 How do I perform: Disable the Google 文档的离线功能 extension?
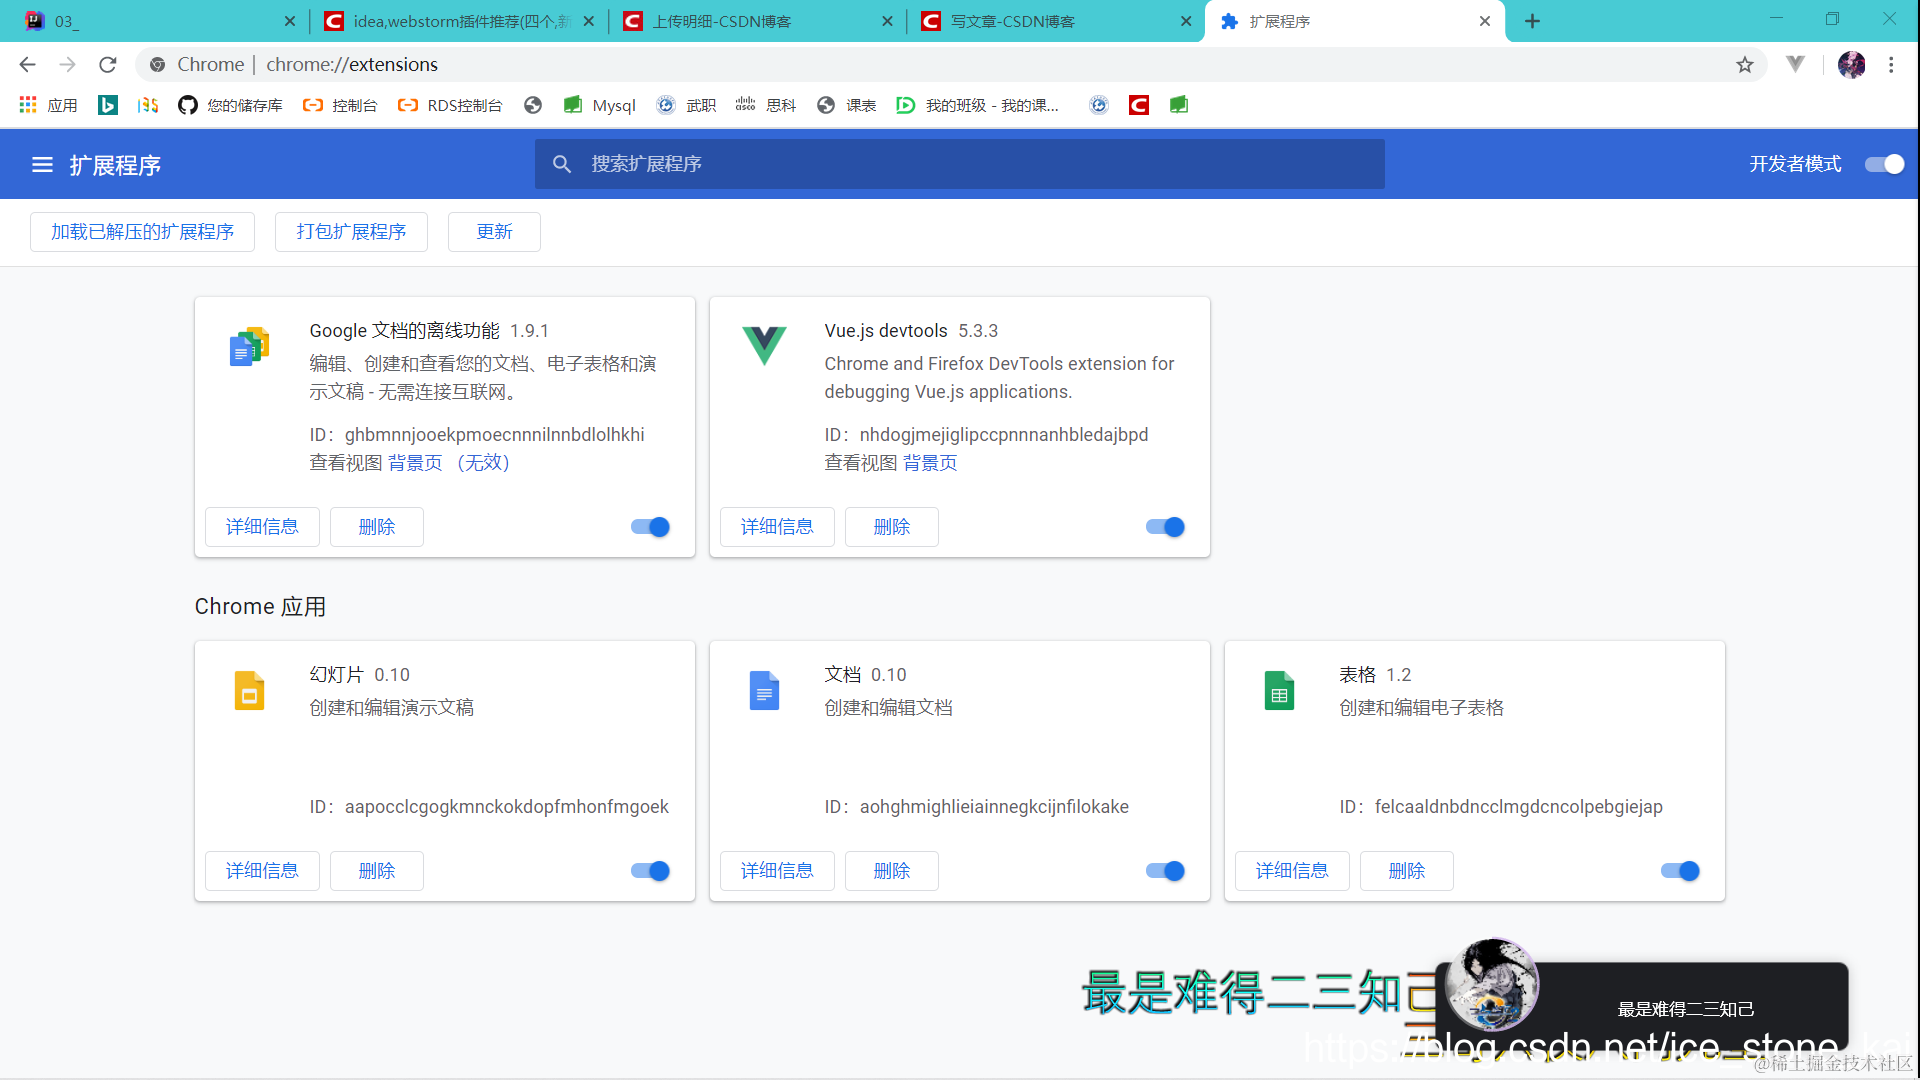click(649, 527)
